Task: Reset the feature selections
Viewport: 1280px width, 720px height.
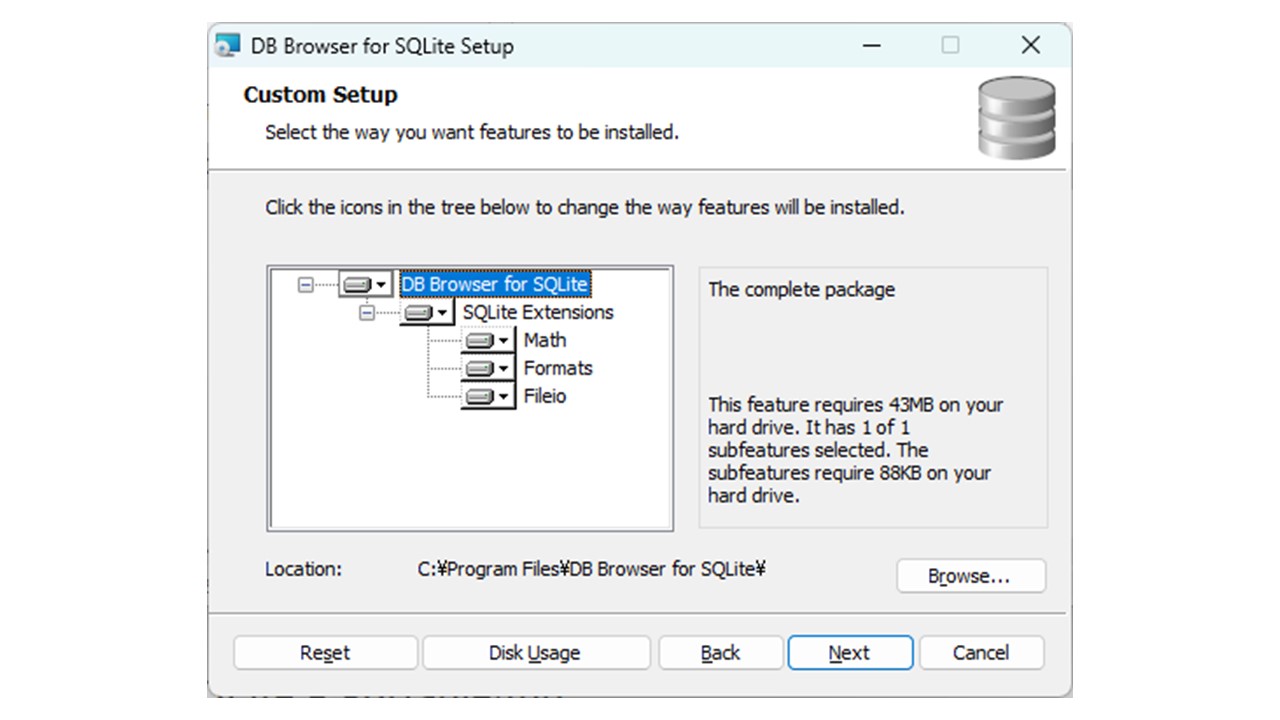Action: [324, 652]
